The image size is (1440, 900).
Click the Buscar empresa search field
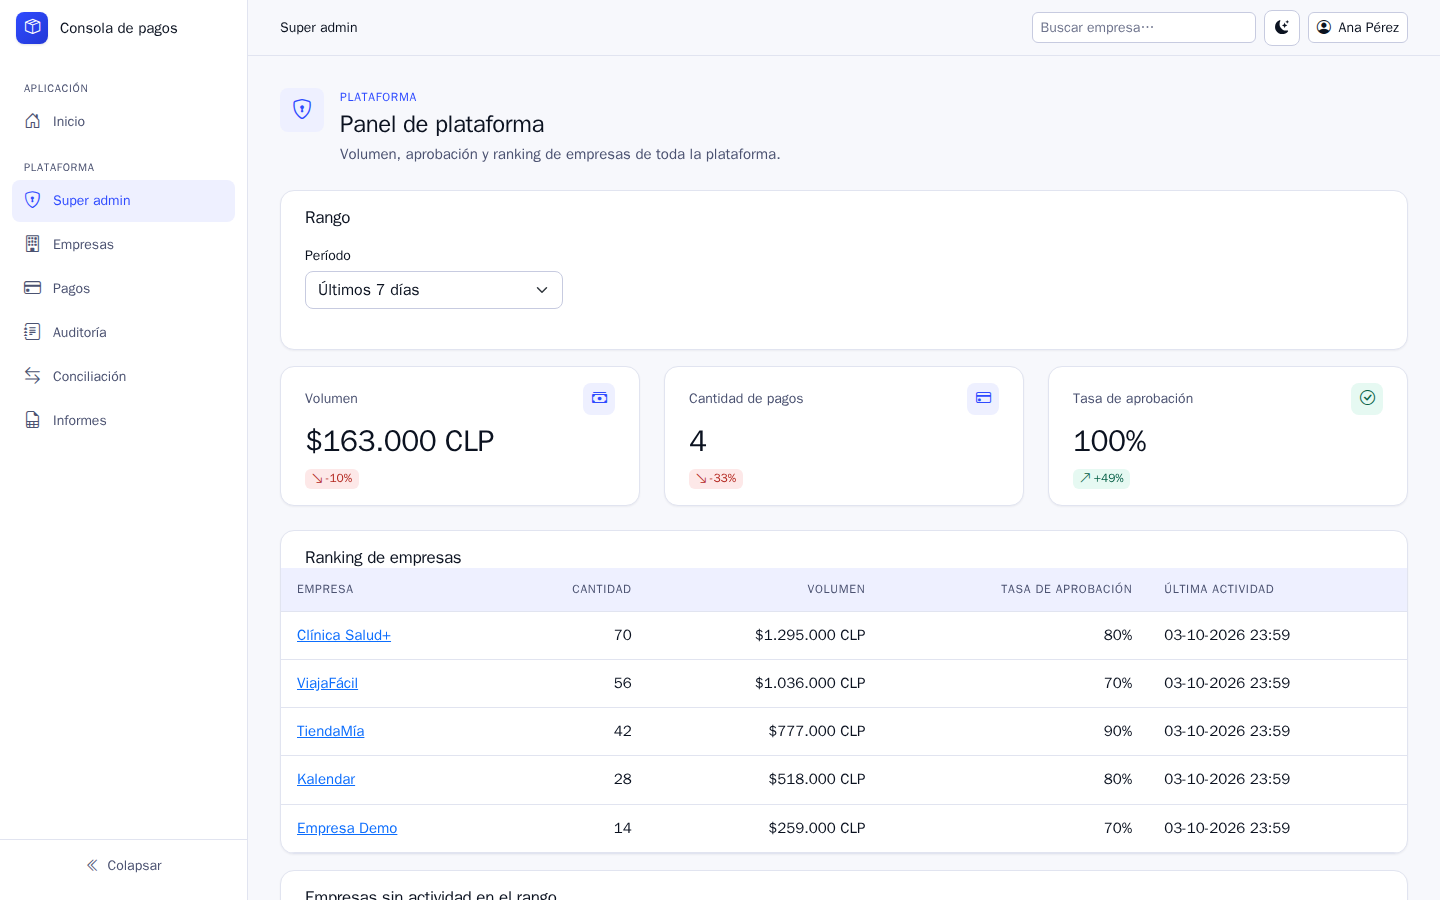1144,28
